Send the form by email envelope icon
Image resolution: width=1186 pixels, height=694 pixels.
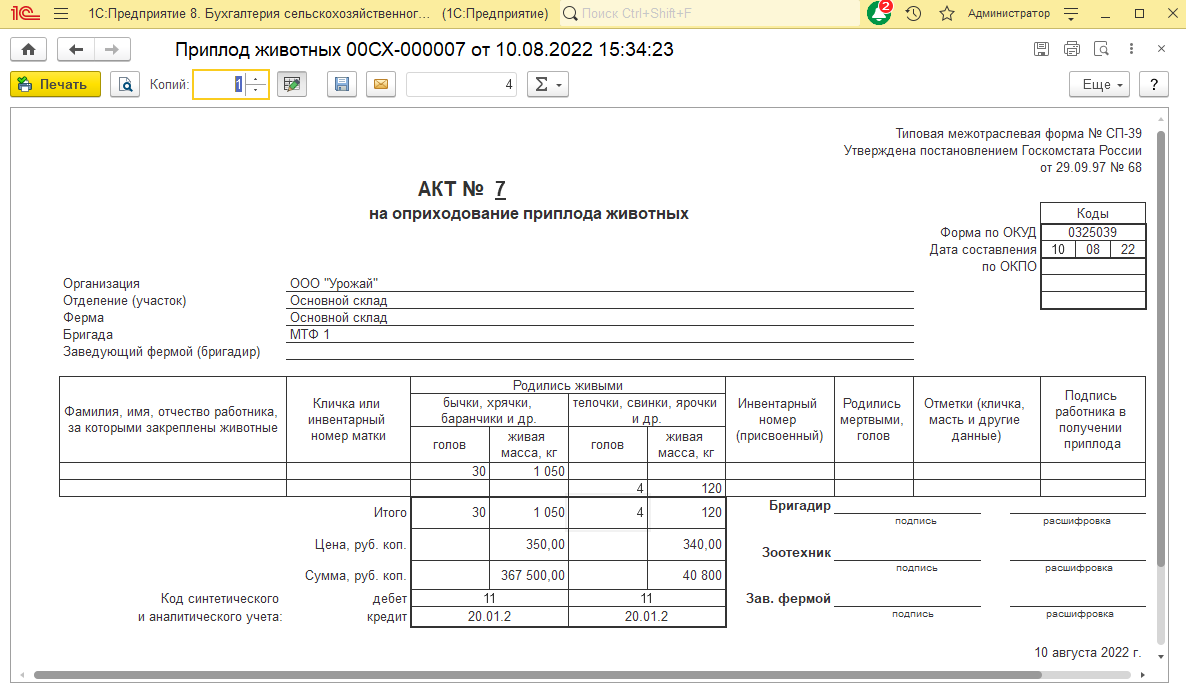[380, 85]
